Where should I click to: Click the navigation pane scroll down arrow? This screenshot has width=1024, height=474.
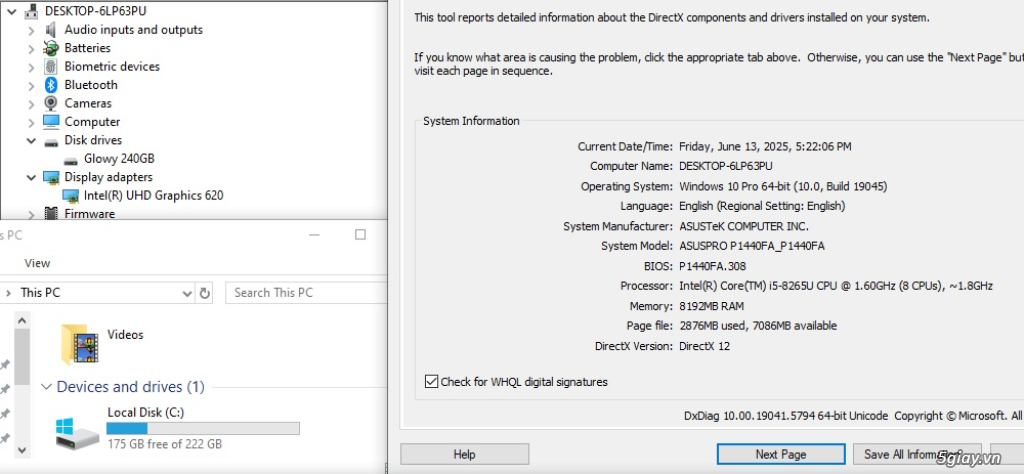[x=22, y=449]
